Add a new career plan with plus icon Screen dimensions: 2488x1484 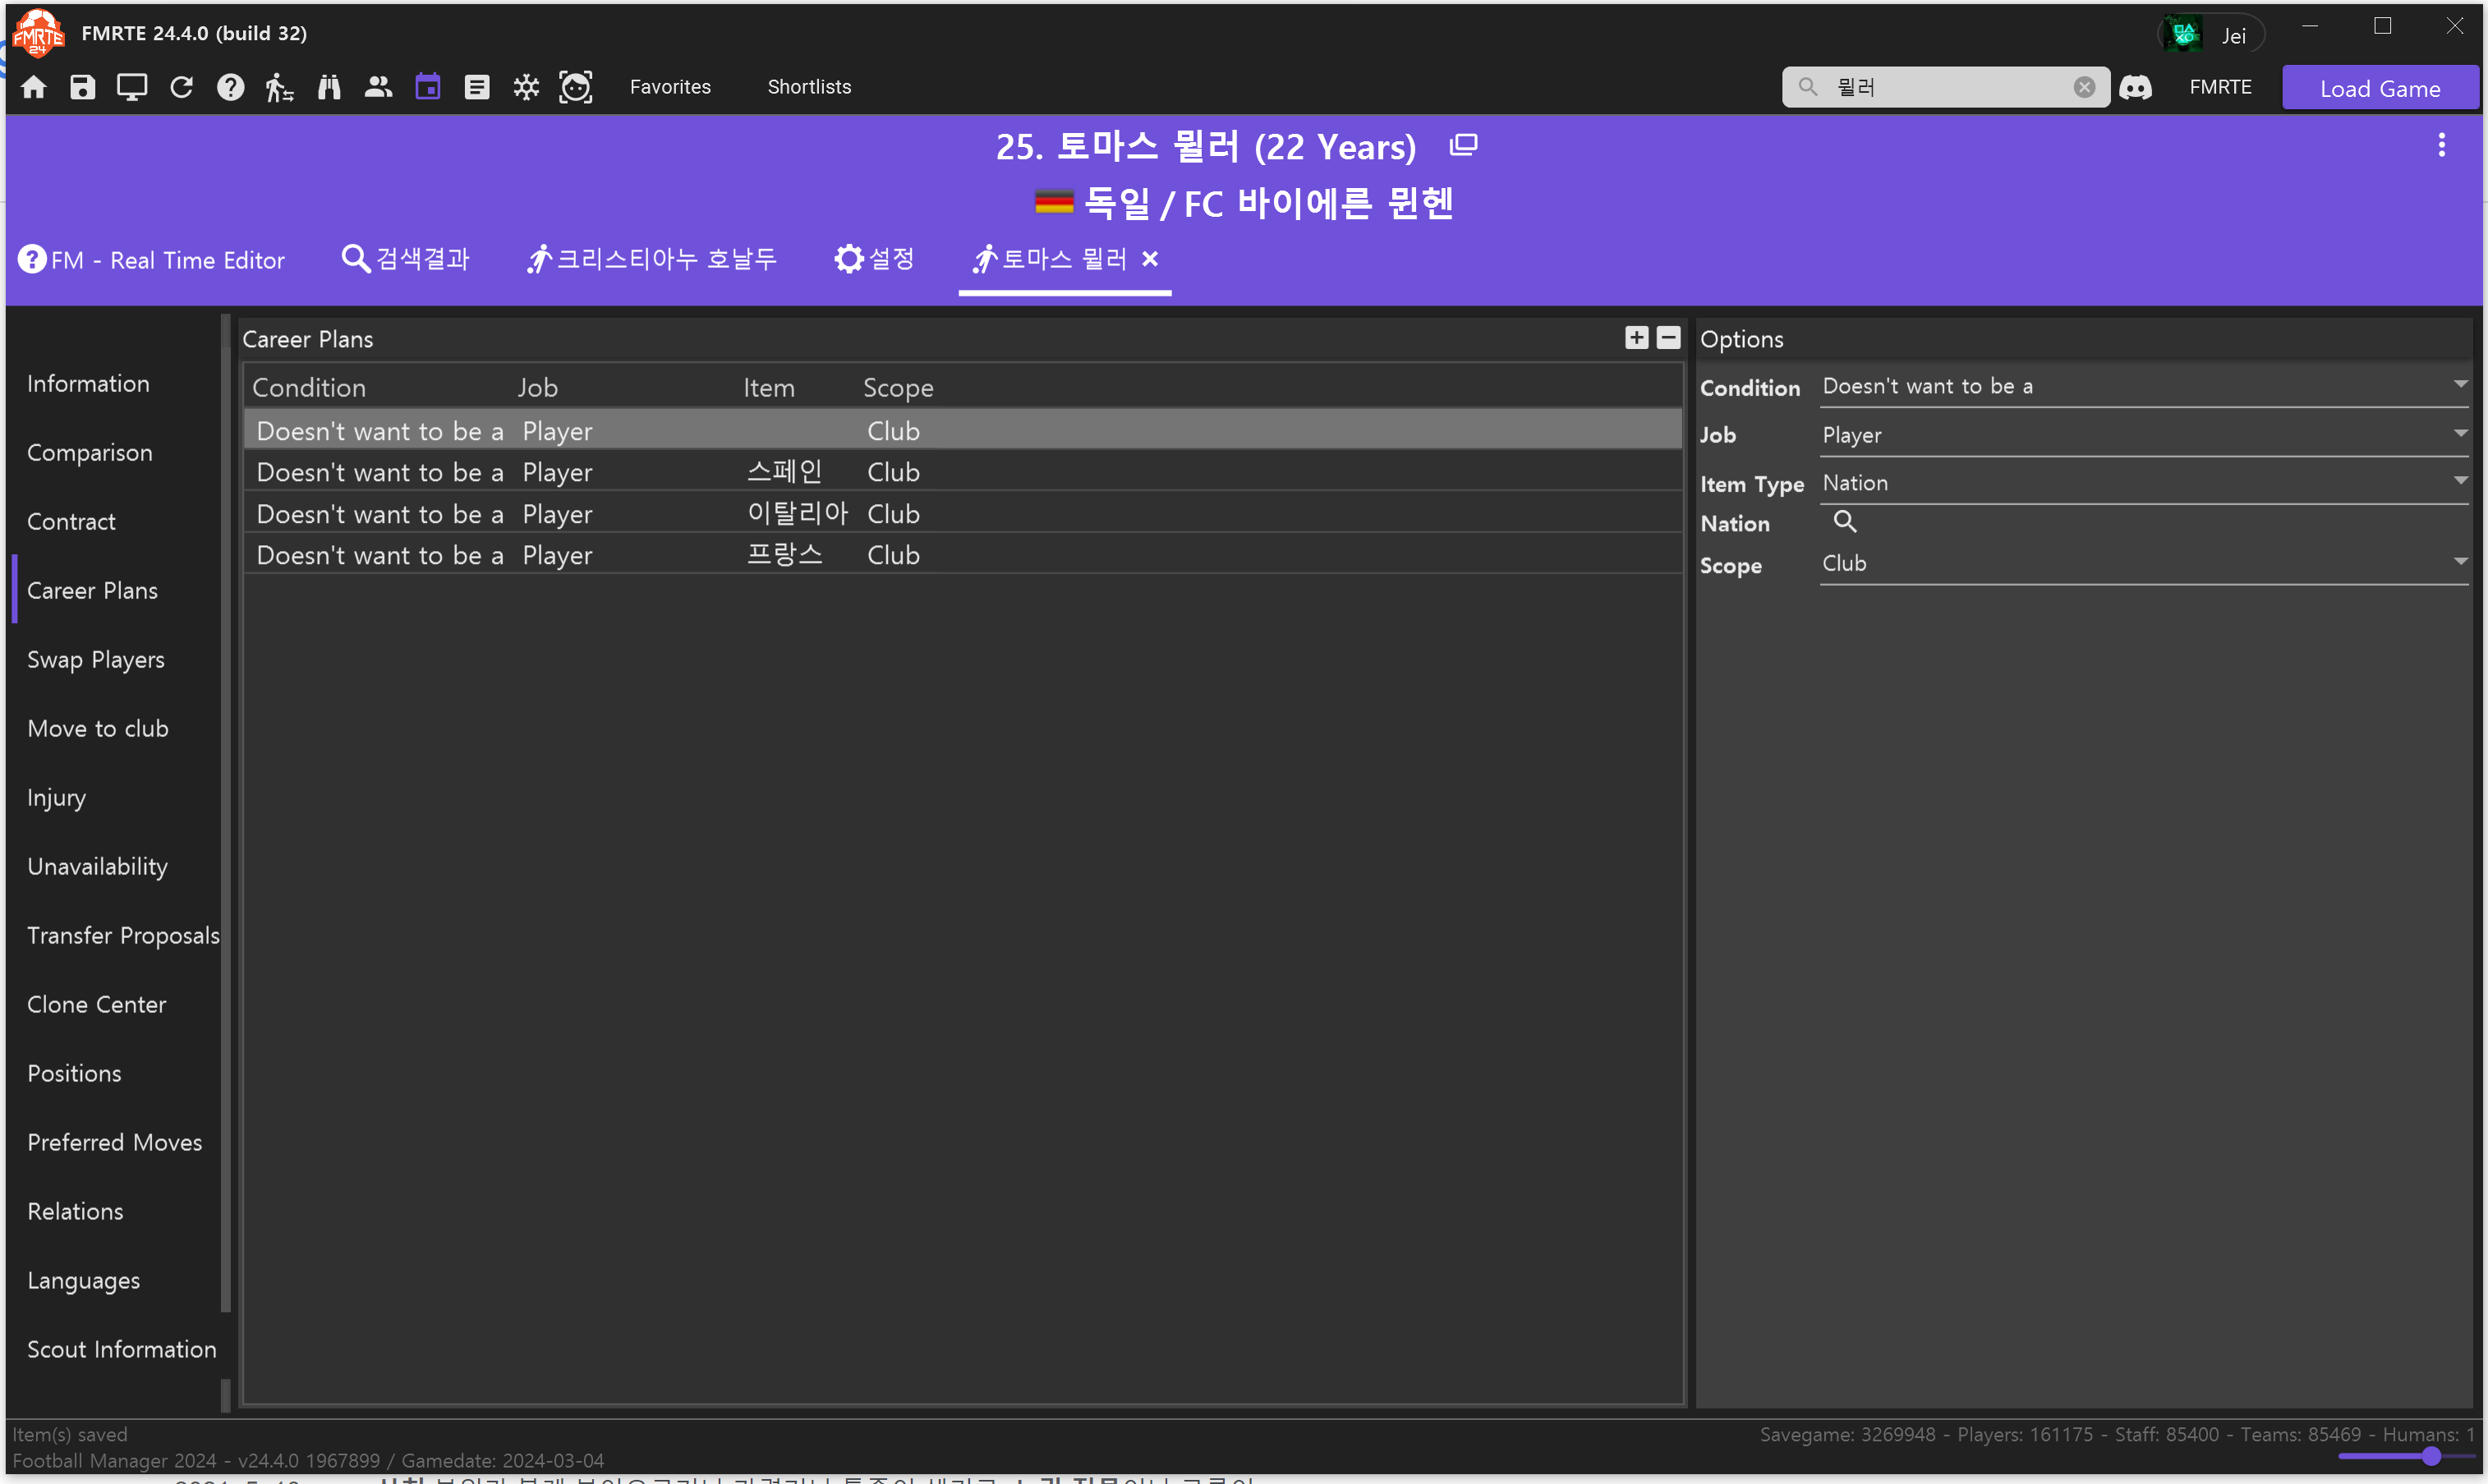coord(1636,338)
